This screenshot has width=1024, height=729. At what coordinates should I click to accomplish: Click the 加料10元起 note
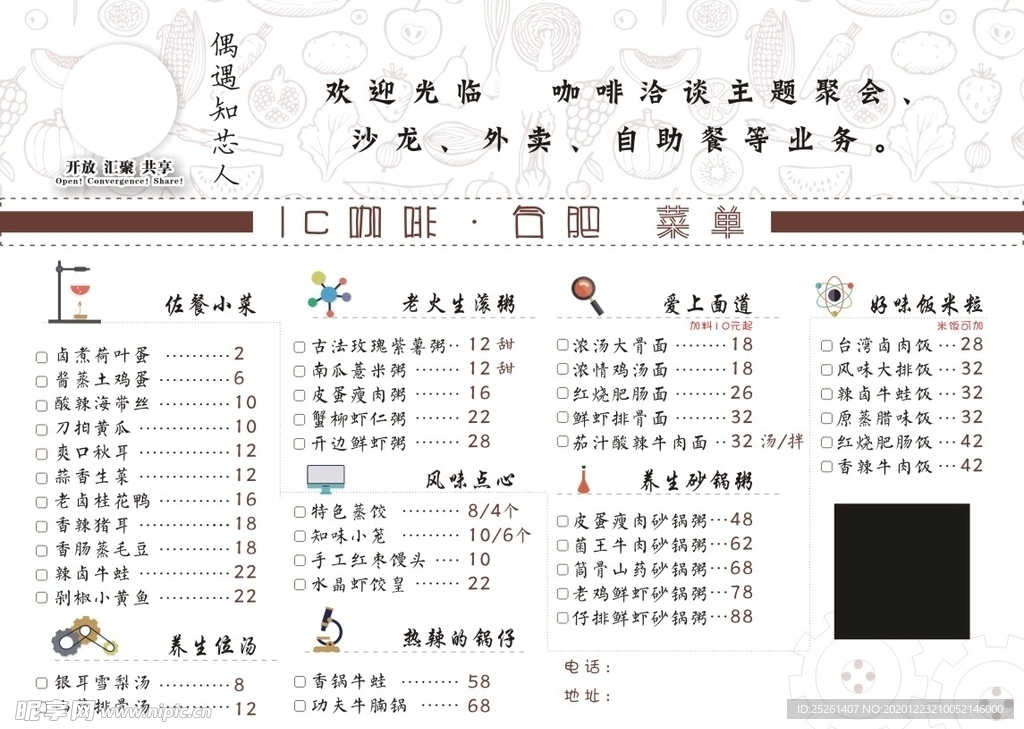coord(721,325)
